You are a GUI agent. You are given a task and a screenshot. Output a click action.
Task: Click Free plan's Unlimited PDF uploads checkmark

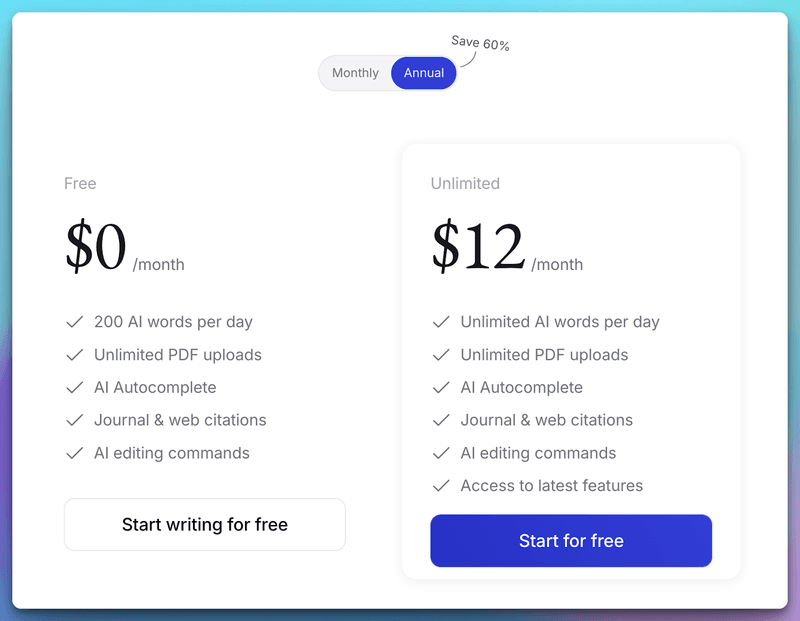[x=74, y=355]
